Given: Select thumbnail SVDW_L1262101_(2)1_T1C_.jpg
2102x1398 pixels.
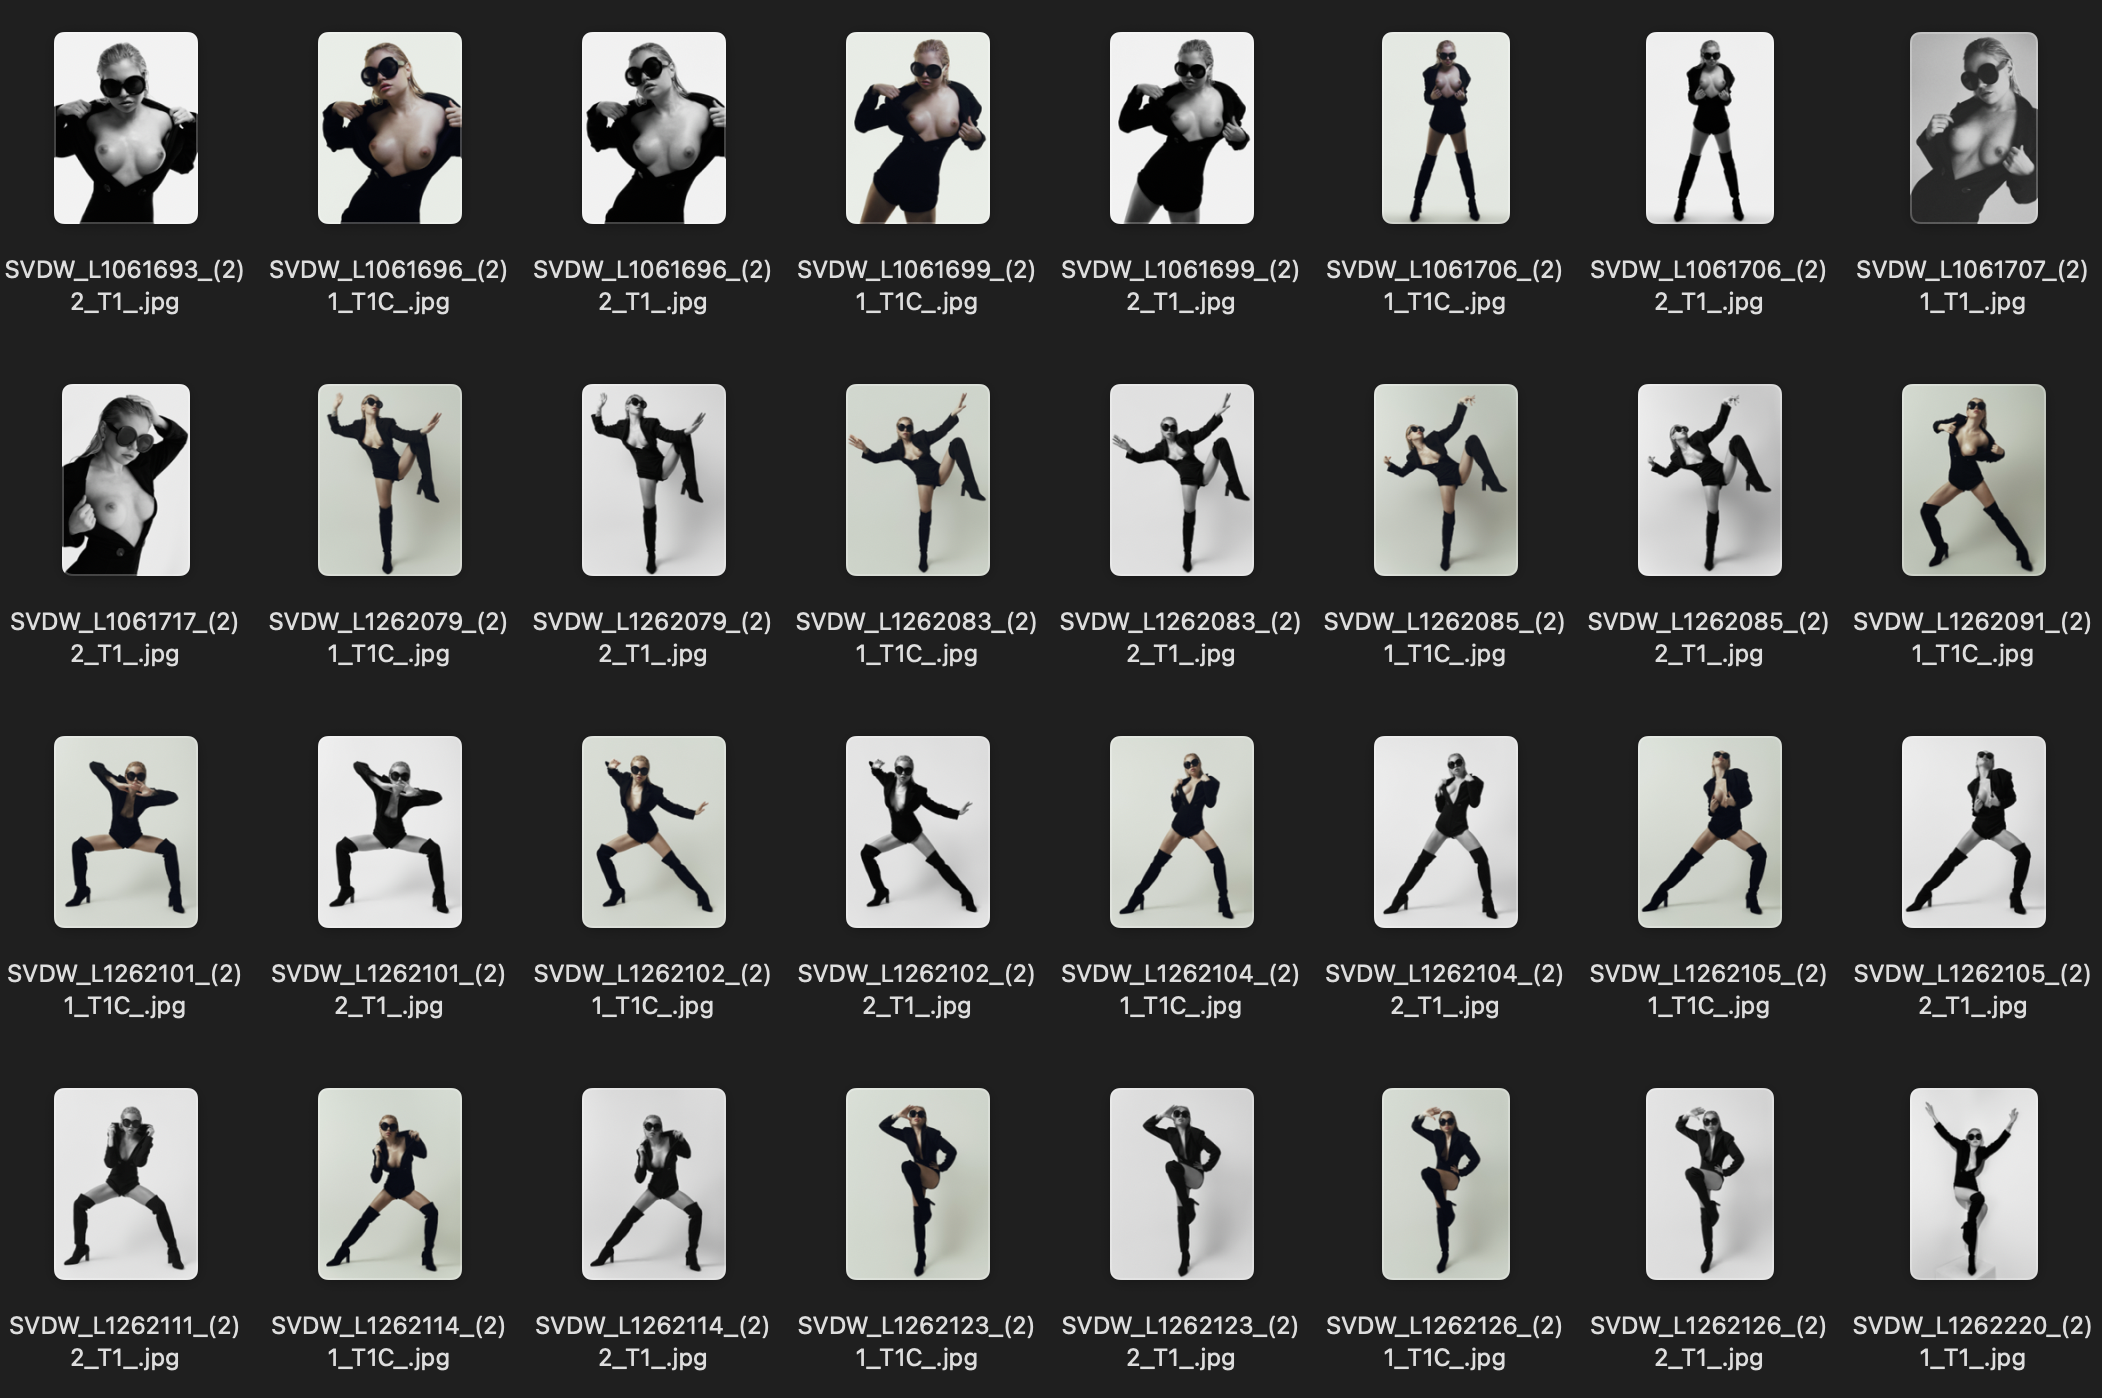Looking at the screenshot, I should (126, 832).
